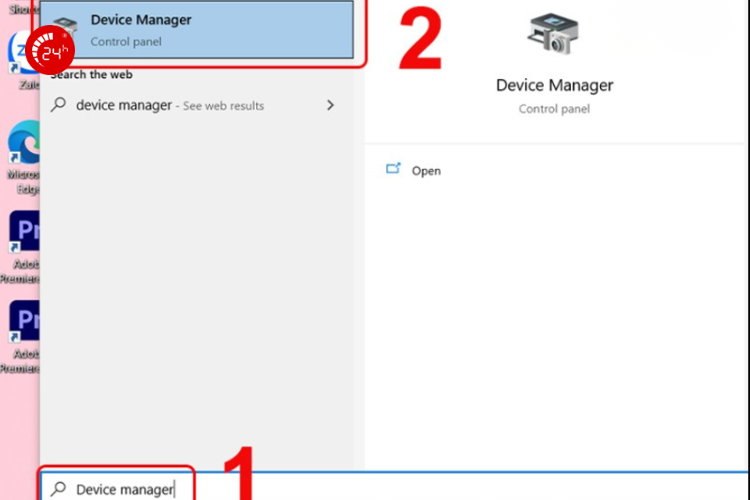This screenshot has height=500, width=750.
Task: Click the magnifier icon beside web result
Action: point(59,105)
